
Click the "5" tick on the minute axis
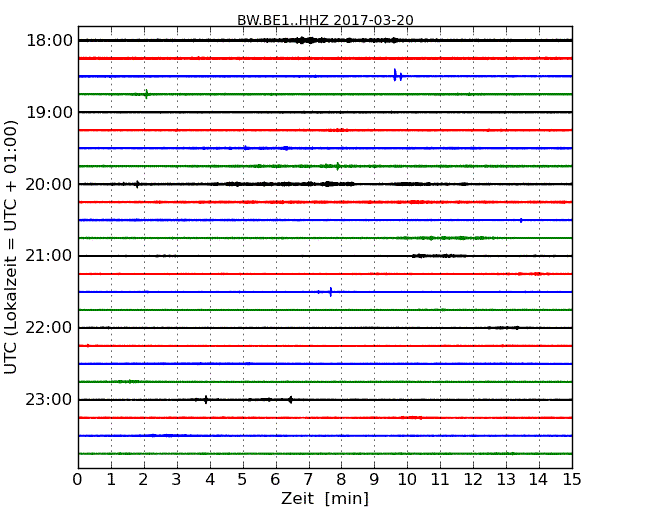[x=242, y=479]
